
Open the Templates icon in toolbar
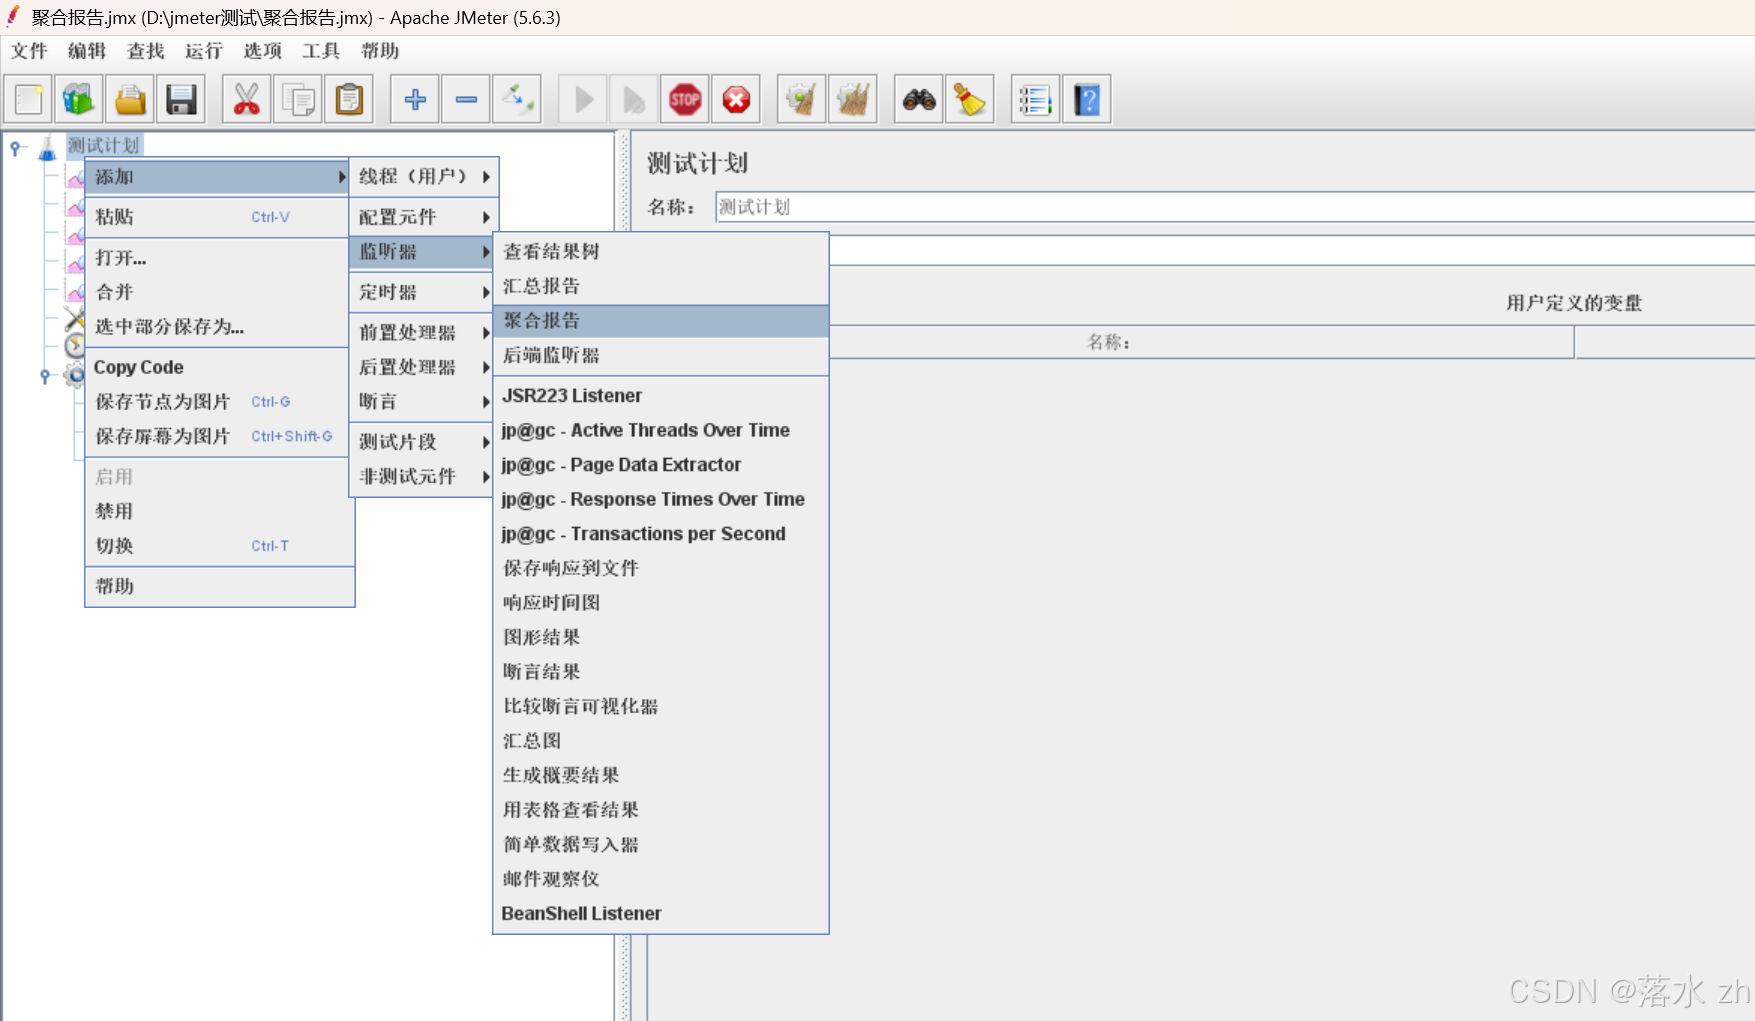click(79, 99)
